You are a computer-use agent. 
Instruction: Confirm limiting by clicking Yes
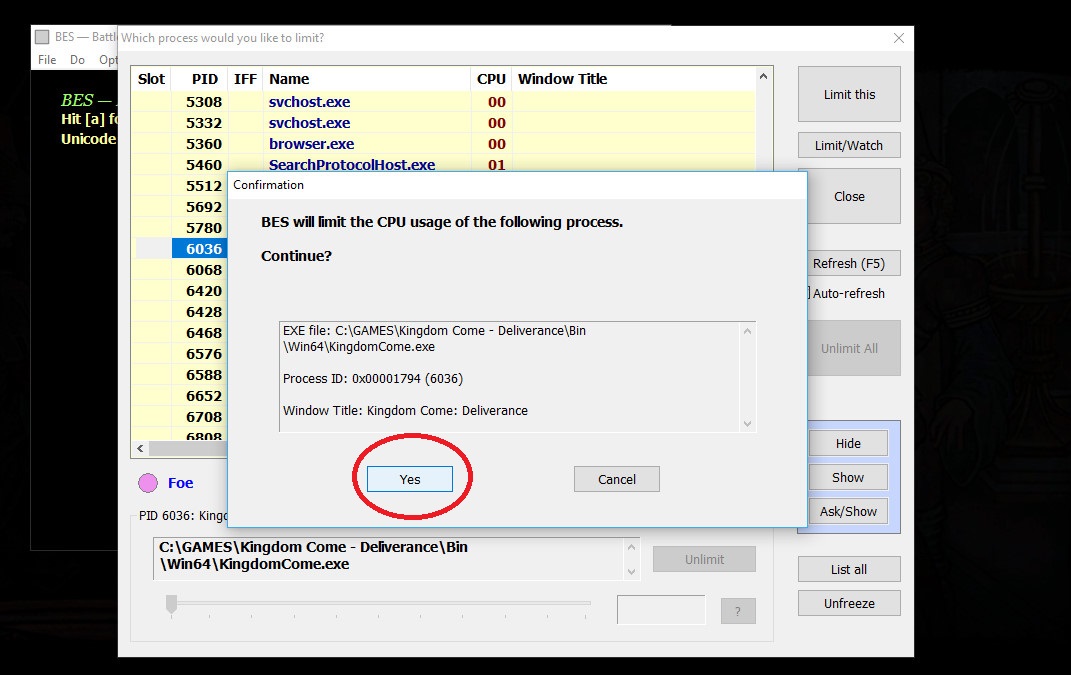pyautogui.click(x=410, y=479)
